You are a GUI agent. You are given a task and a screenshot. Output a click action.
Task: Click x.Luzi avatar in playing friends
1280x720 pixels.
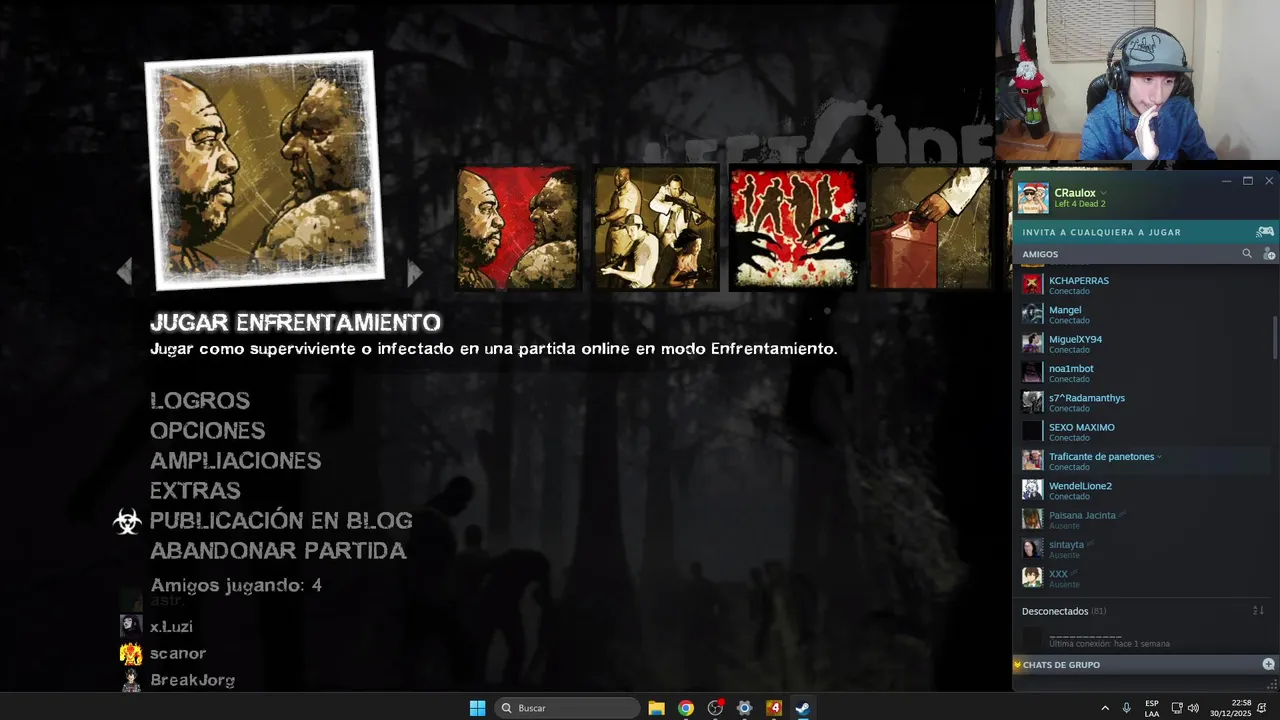click(131, 626)
